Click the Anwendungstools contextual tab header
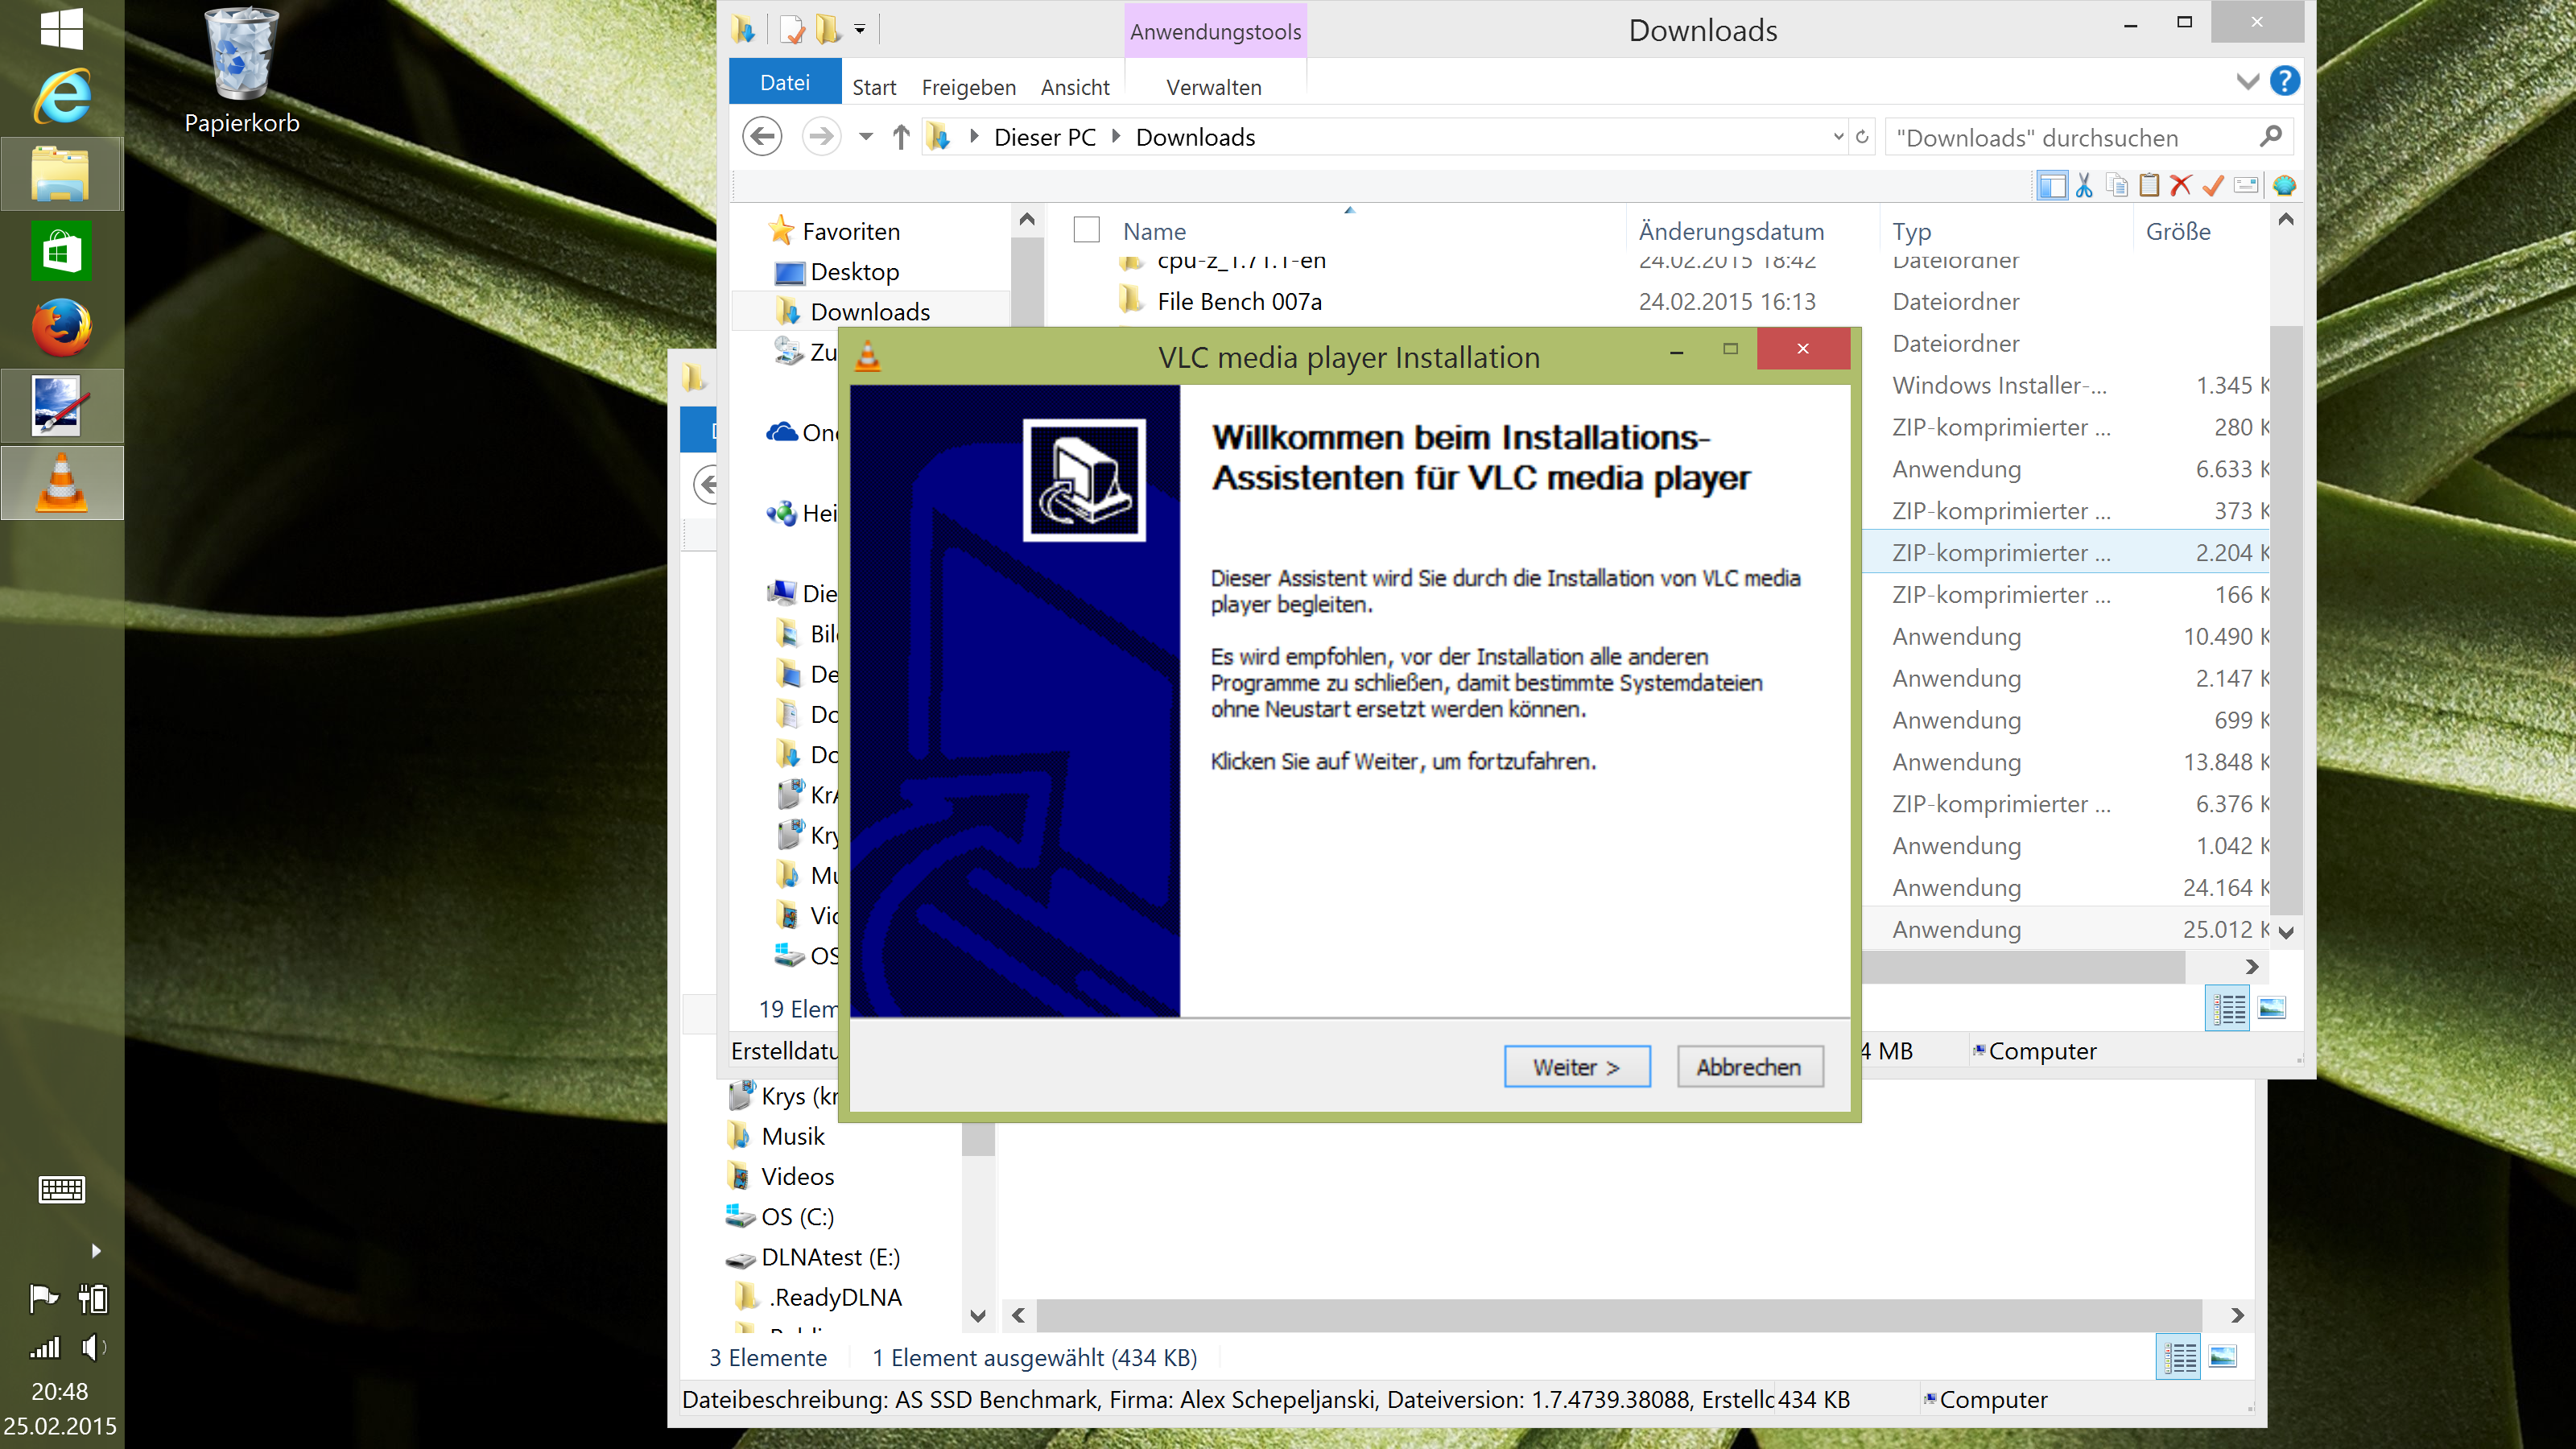 (x=1215, y=31)
